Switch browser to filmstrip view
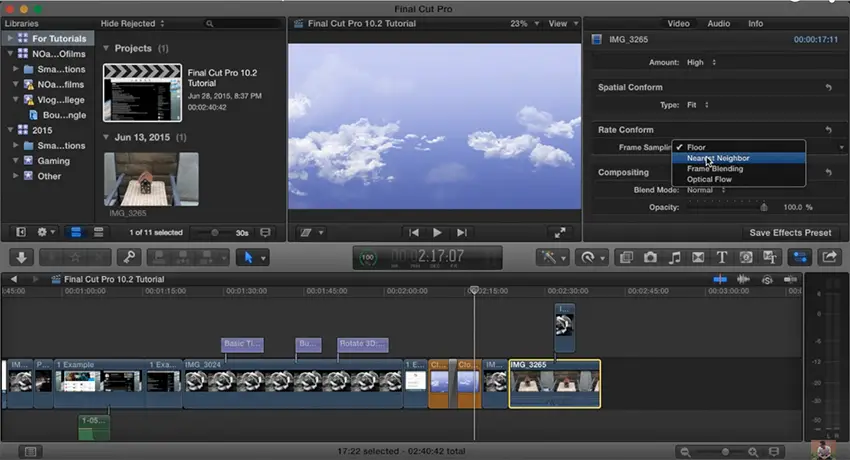Image resolution: width=850 pixels, height=460 pixels. coord(76,232)
